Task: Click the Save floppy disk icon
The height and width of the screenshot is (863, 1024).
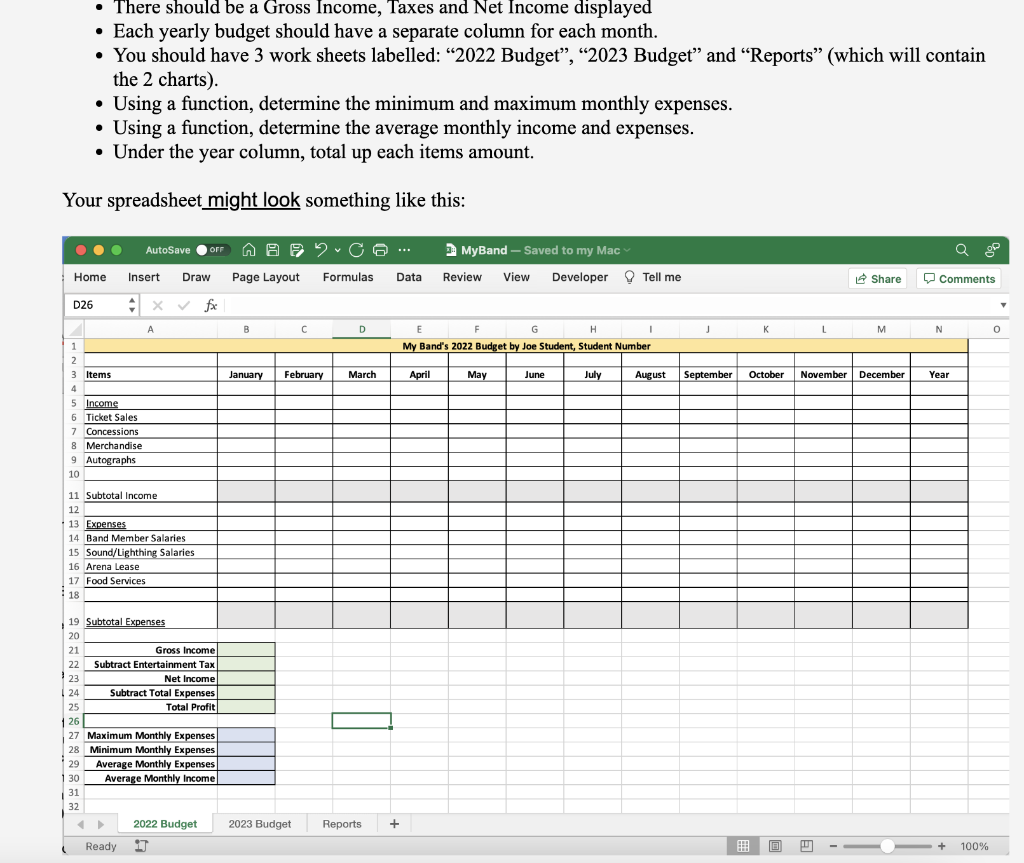Action: click(273, 250)
